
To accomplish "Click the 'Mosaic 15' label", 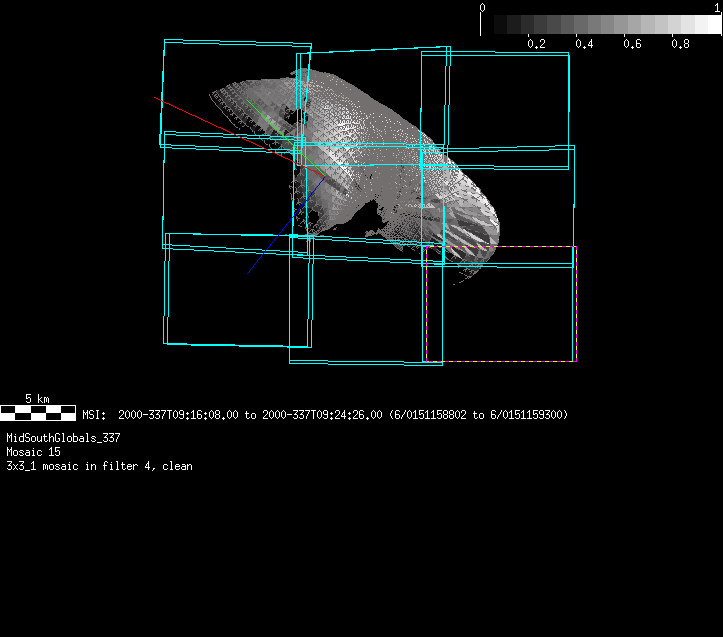I will pyautogui.click(x=31, y=452).
